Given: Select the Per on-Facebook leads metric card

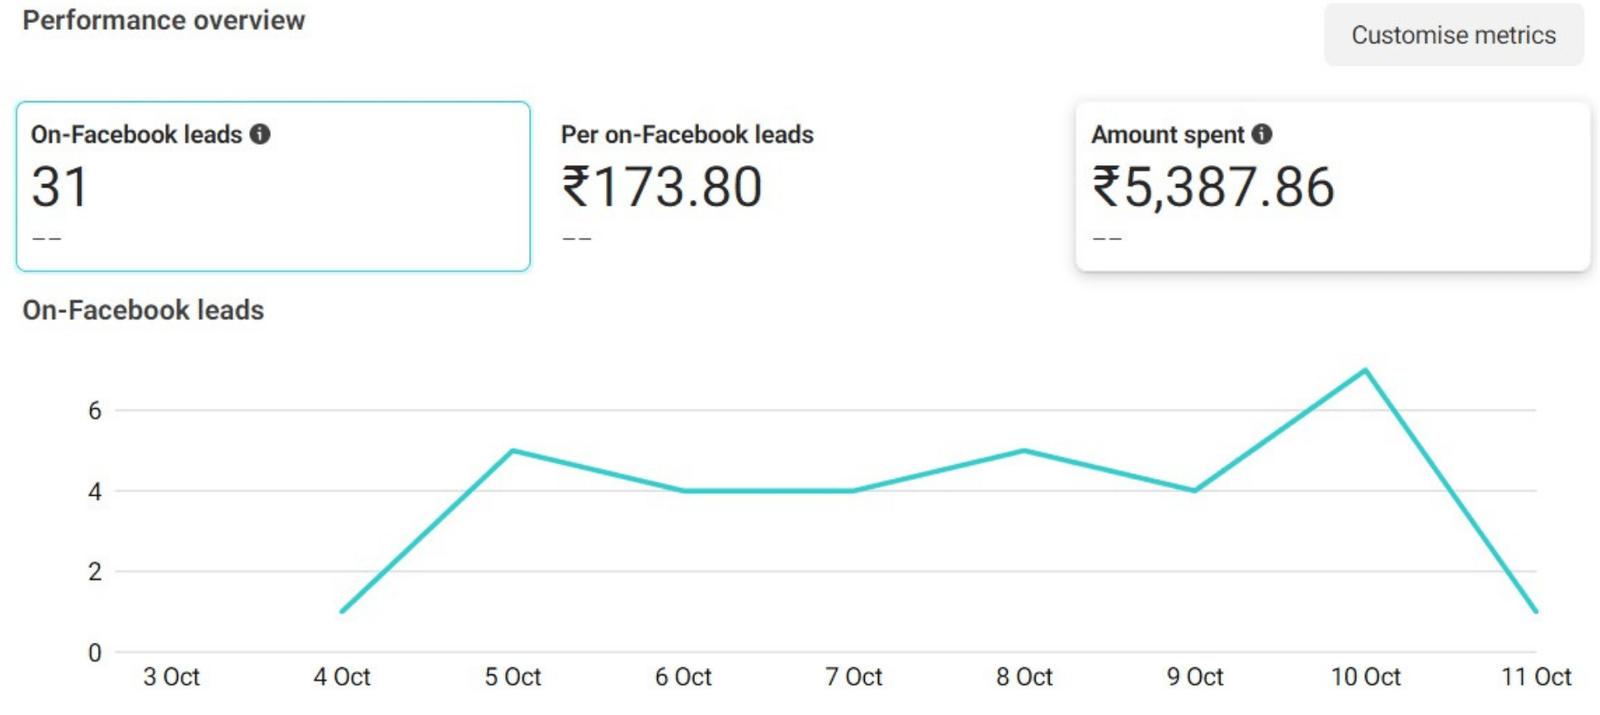Looking at the screenshot, I should coord(800,186).
